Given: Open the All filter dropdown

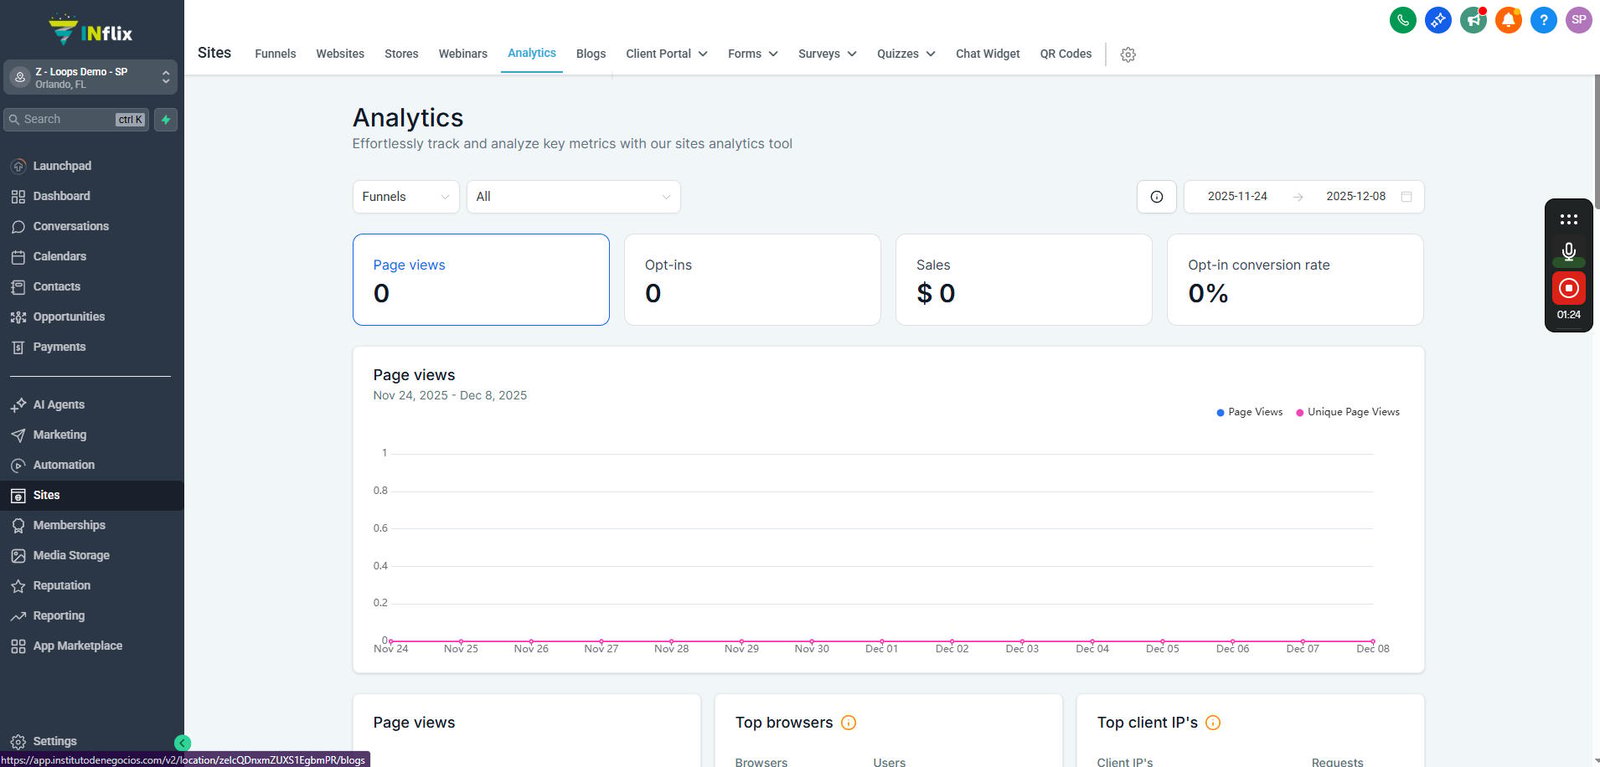Looking at the screenshot, I should point(574,197).
